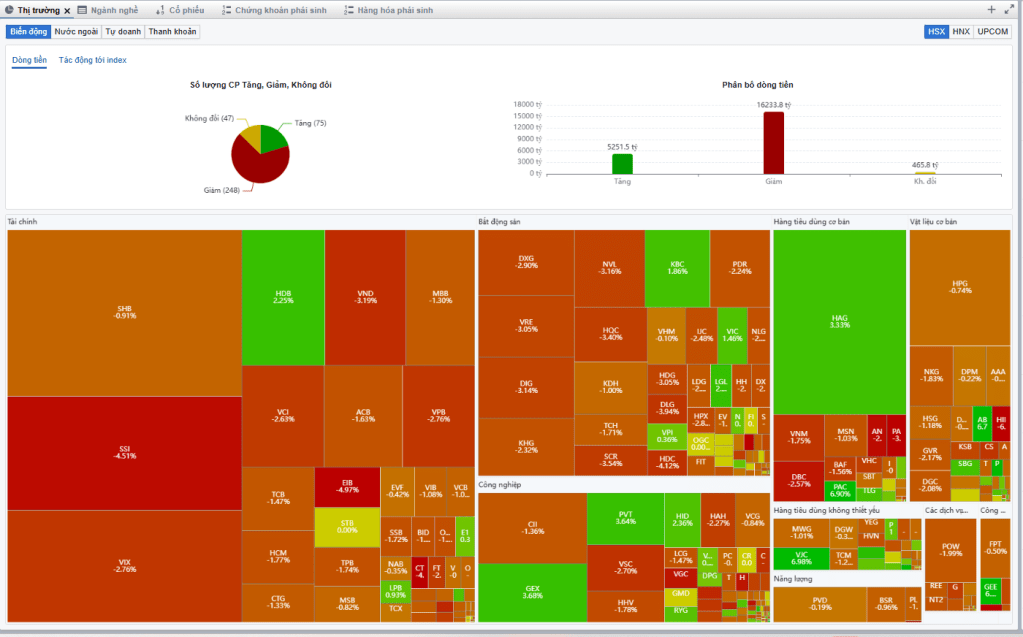Open the Dòng tiền tab
Viewport: 1023px width, 637px height.
click(x=29, y=60)
